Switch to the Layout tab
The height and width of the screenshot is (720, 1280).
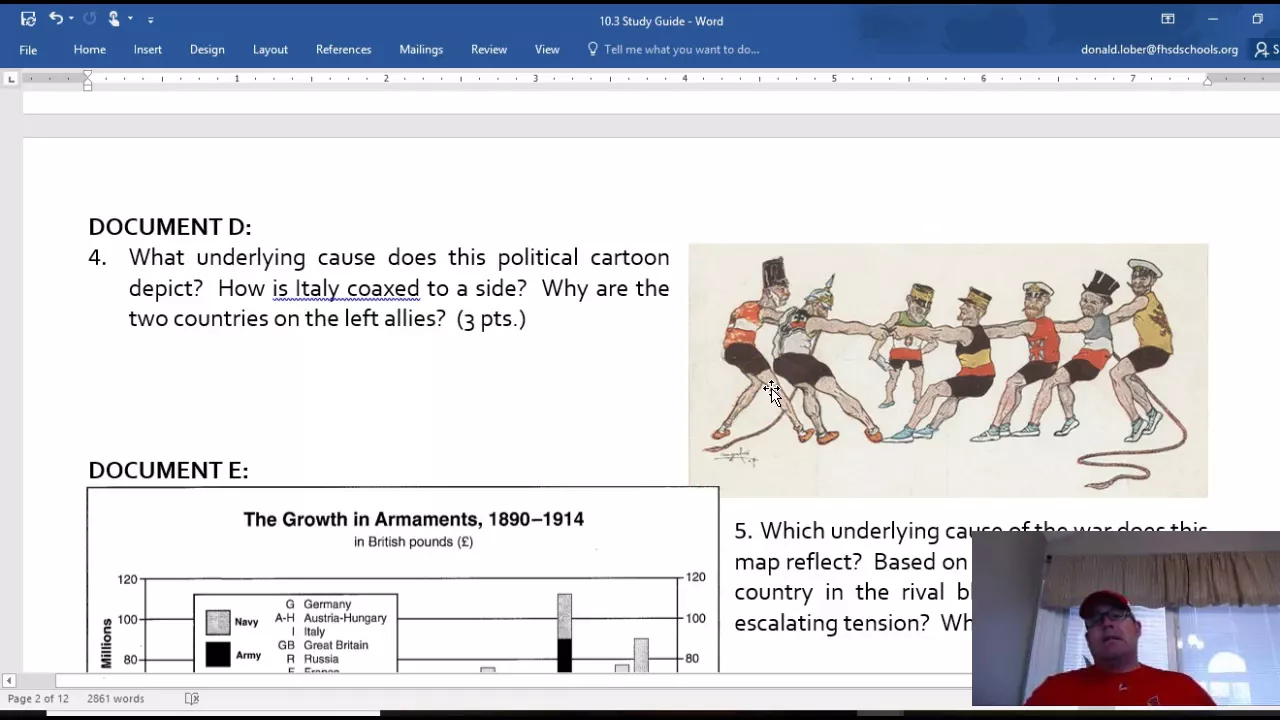[x=270, y=50]
